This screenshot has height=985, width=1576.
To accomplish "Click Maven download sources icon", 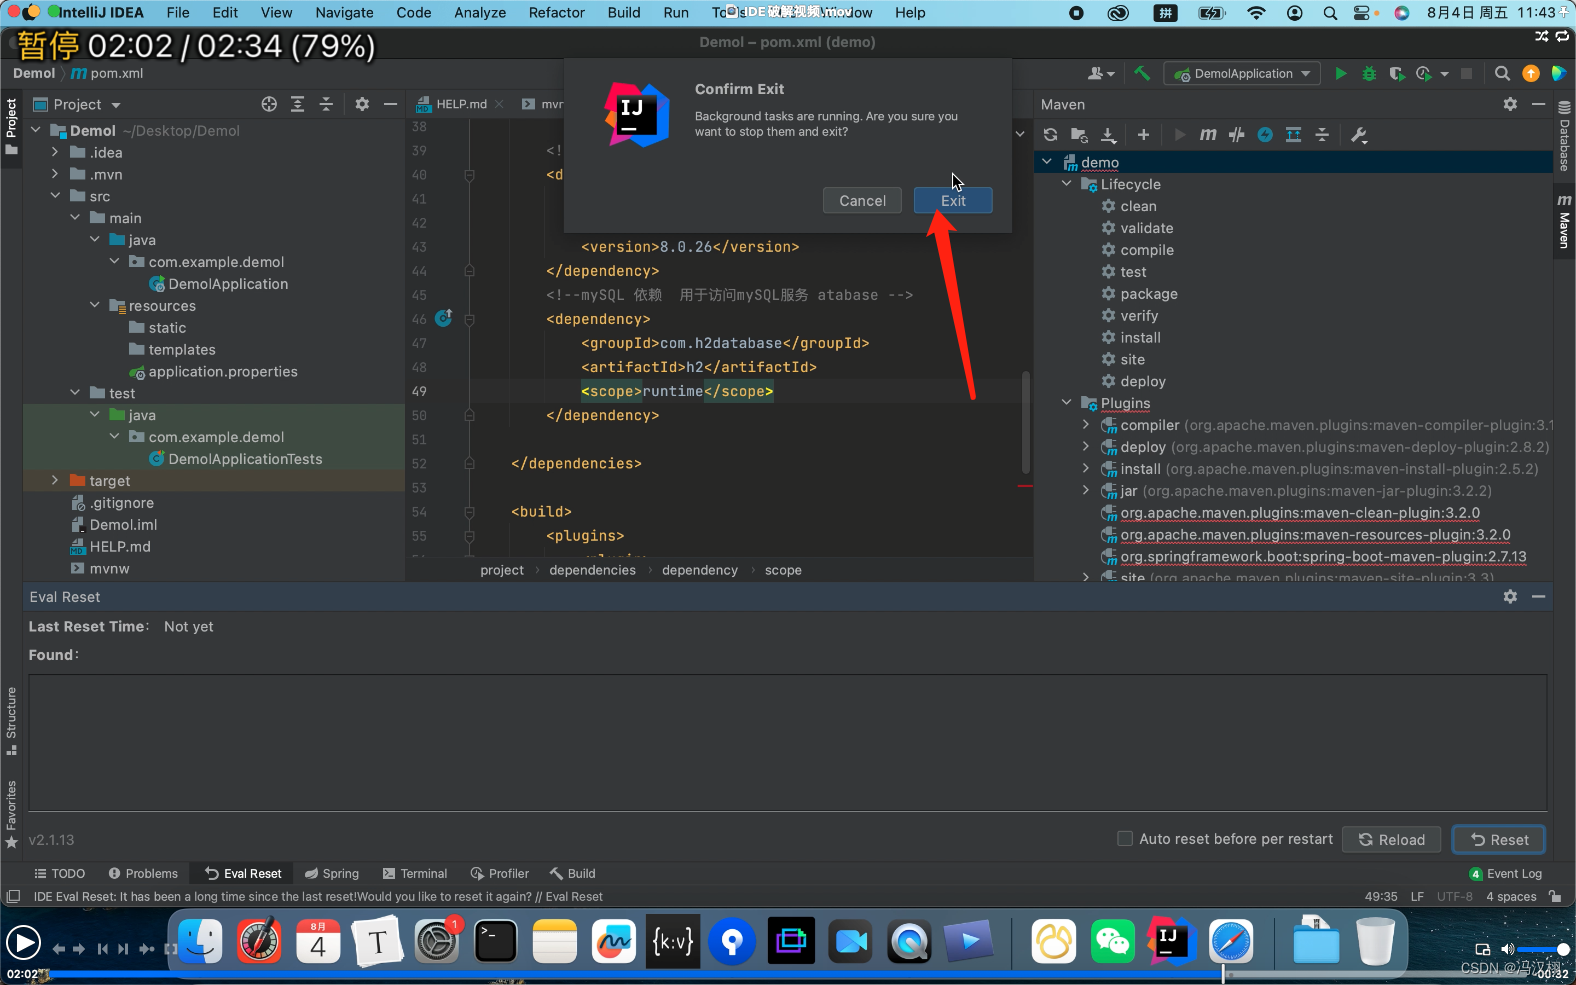I will [x=1108, y=135].
